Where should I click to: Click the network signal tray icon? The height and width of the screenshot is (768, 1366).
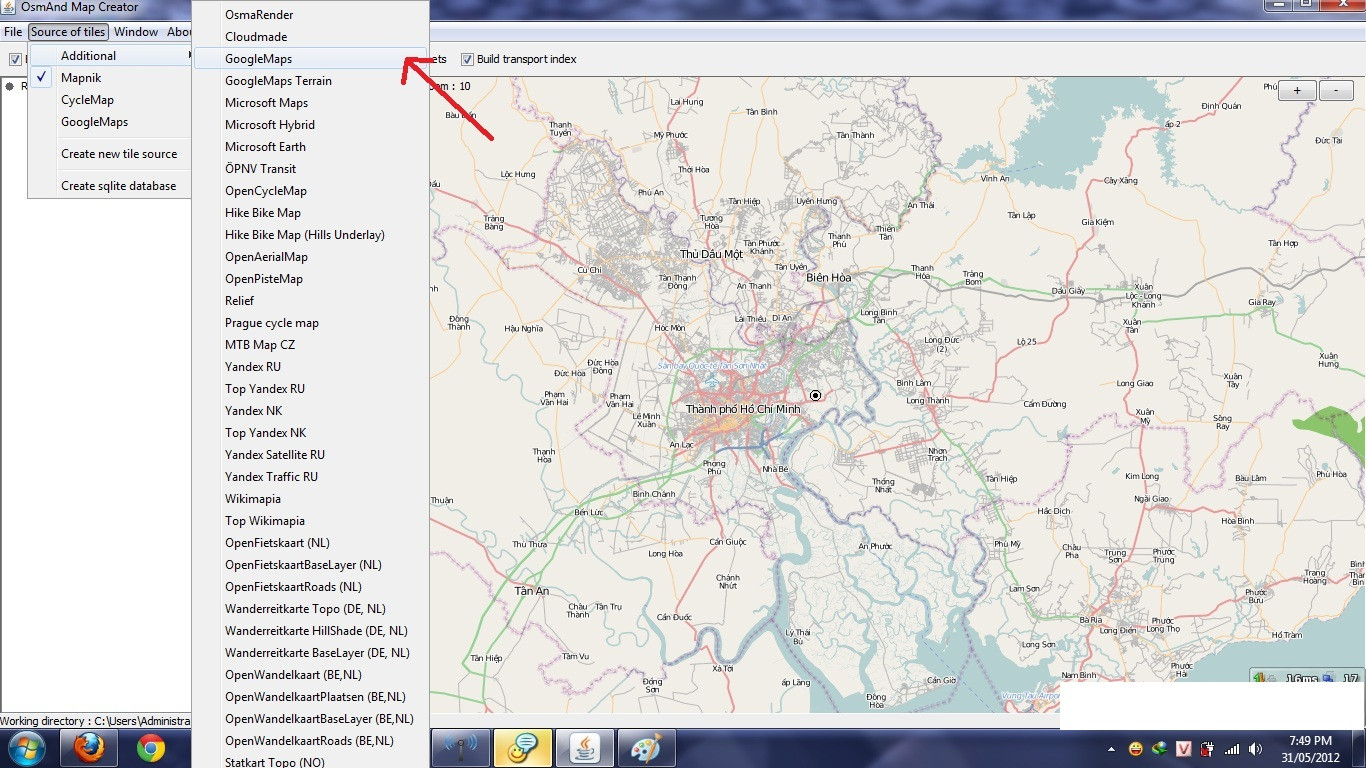click(x=1232, y=748)
